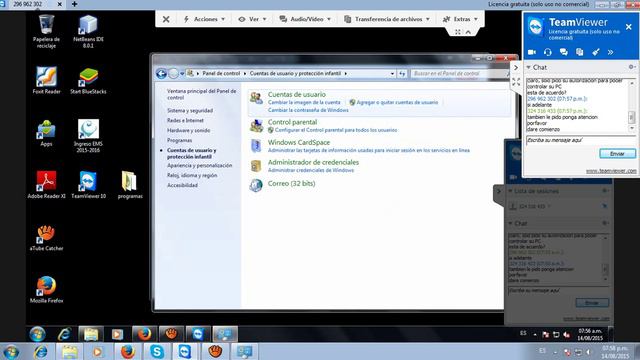Open the Papelera de reciclaje desktop icon
Screen dimensions: 640x360
click(46, 31)
